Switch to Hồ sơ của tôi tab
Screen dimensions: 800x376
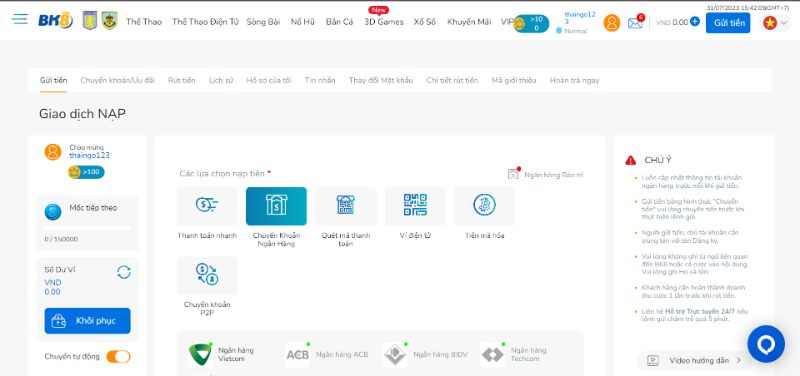[x=269, y=80]
